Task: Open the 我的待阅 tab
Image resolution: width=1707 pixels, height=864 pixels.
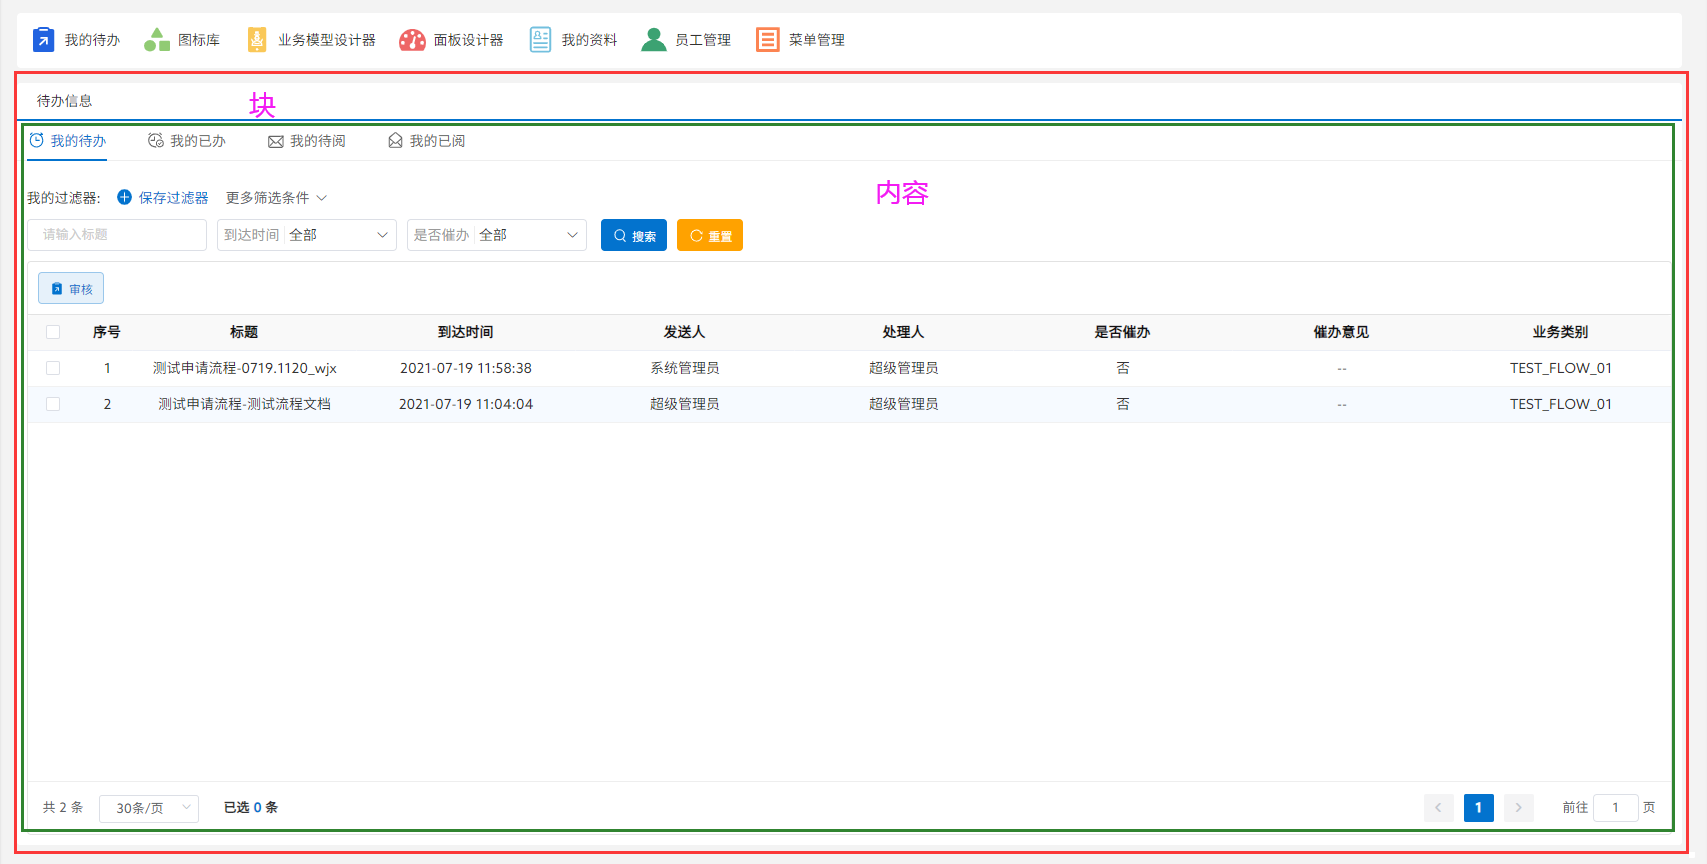Action: (x=307, y=141)
